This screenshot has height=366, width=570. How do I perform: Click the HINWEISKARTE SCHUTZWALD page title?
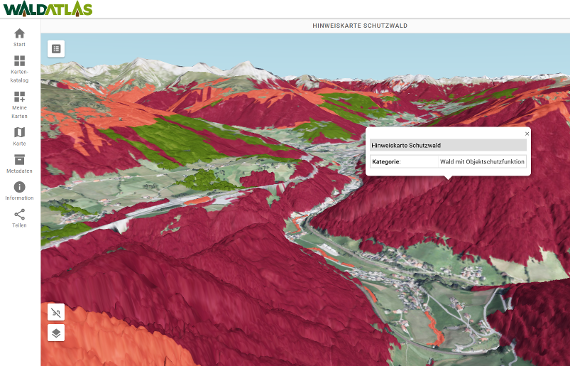pos(360,26)
